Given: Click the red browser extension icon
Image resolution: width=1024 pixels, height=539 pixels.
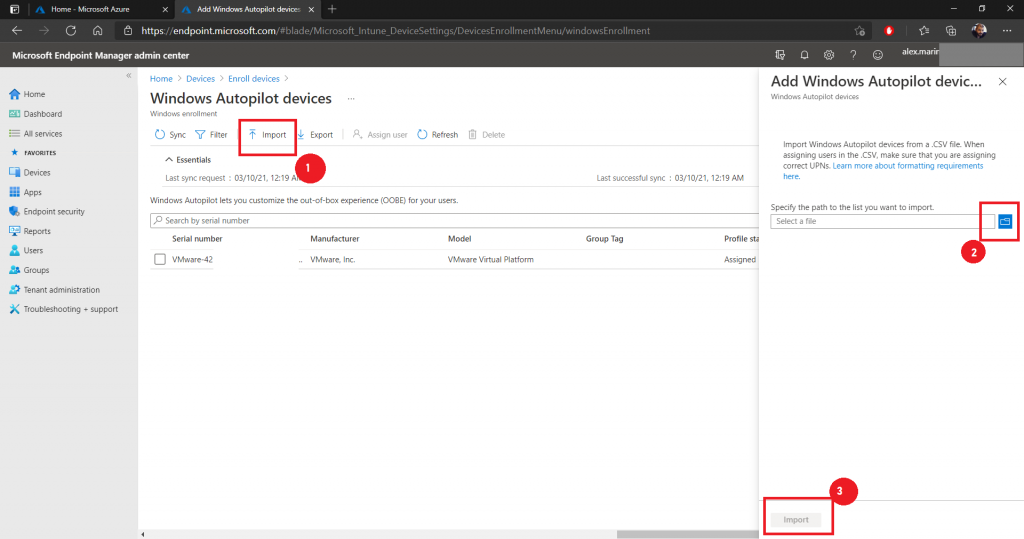Looking at the screenshot, I should [x=889, y=31].
